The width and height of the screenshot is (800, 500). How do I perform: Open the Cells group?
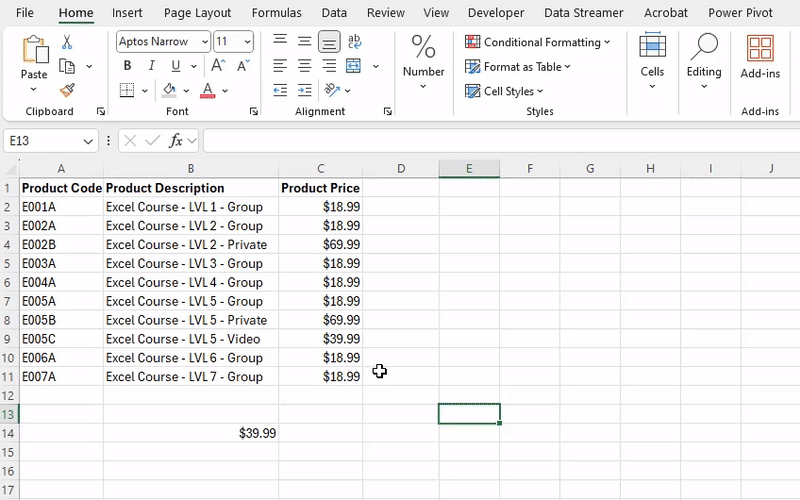click(652, 61)
